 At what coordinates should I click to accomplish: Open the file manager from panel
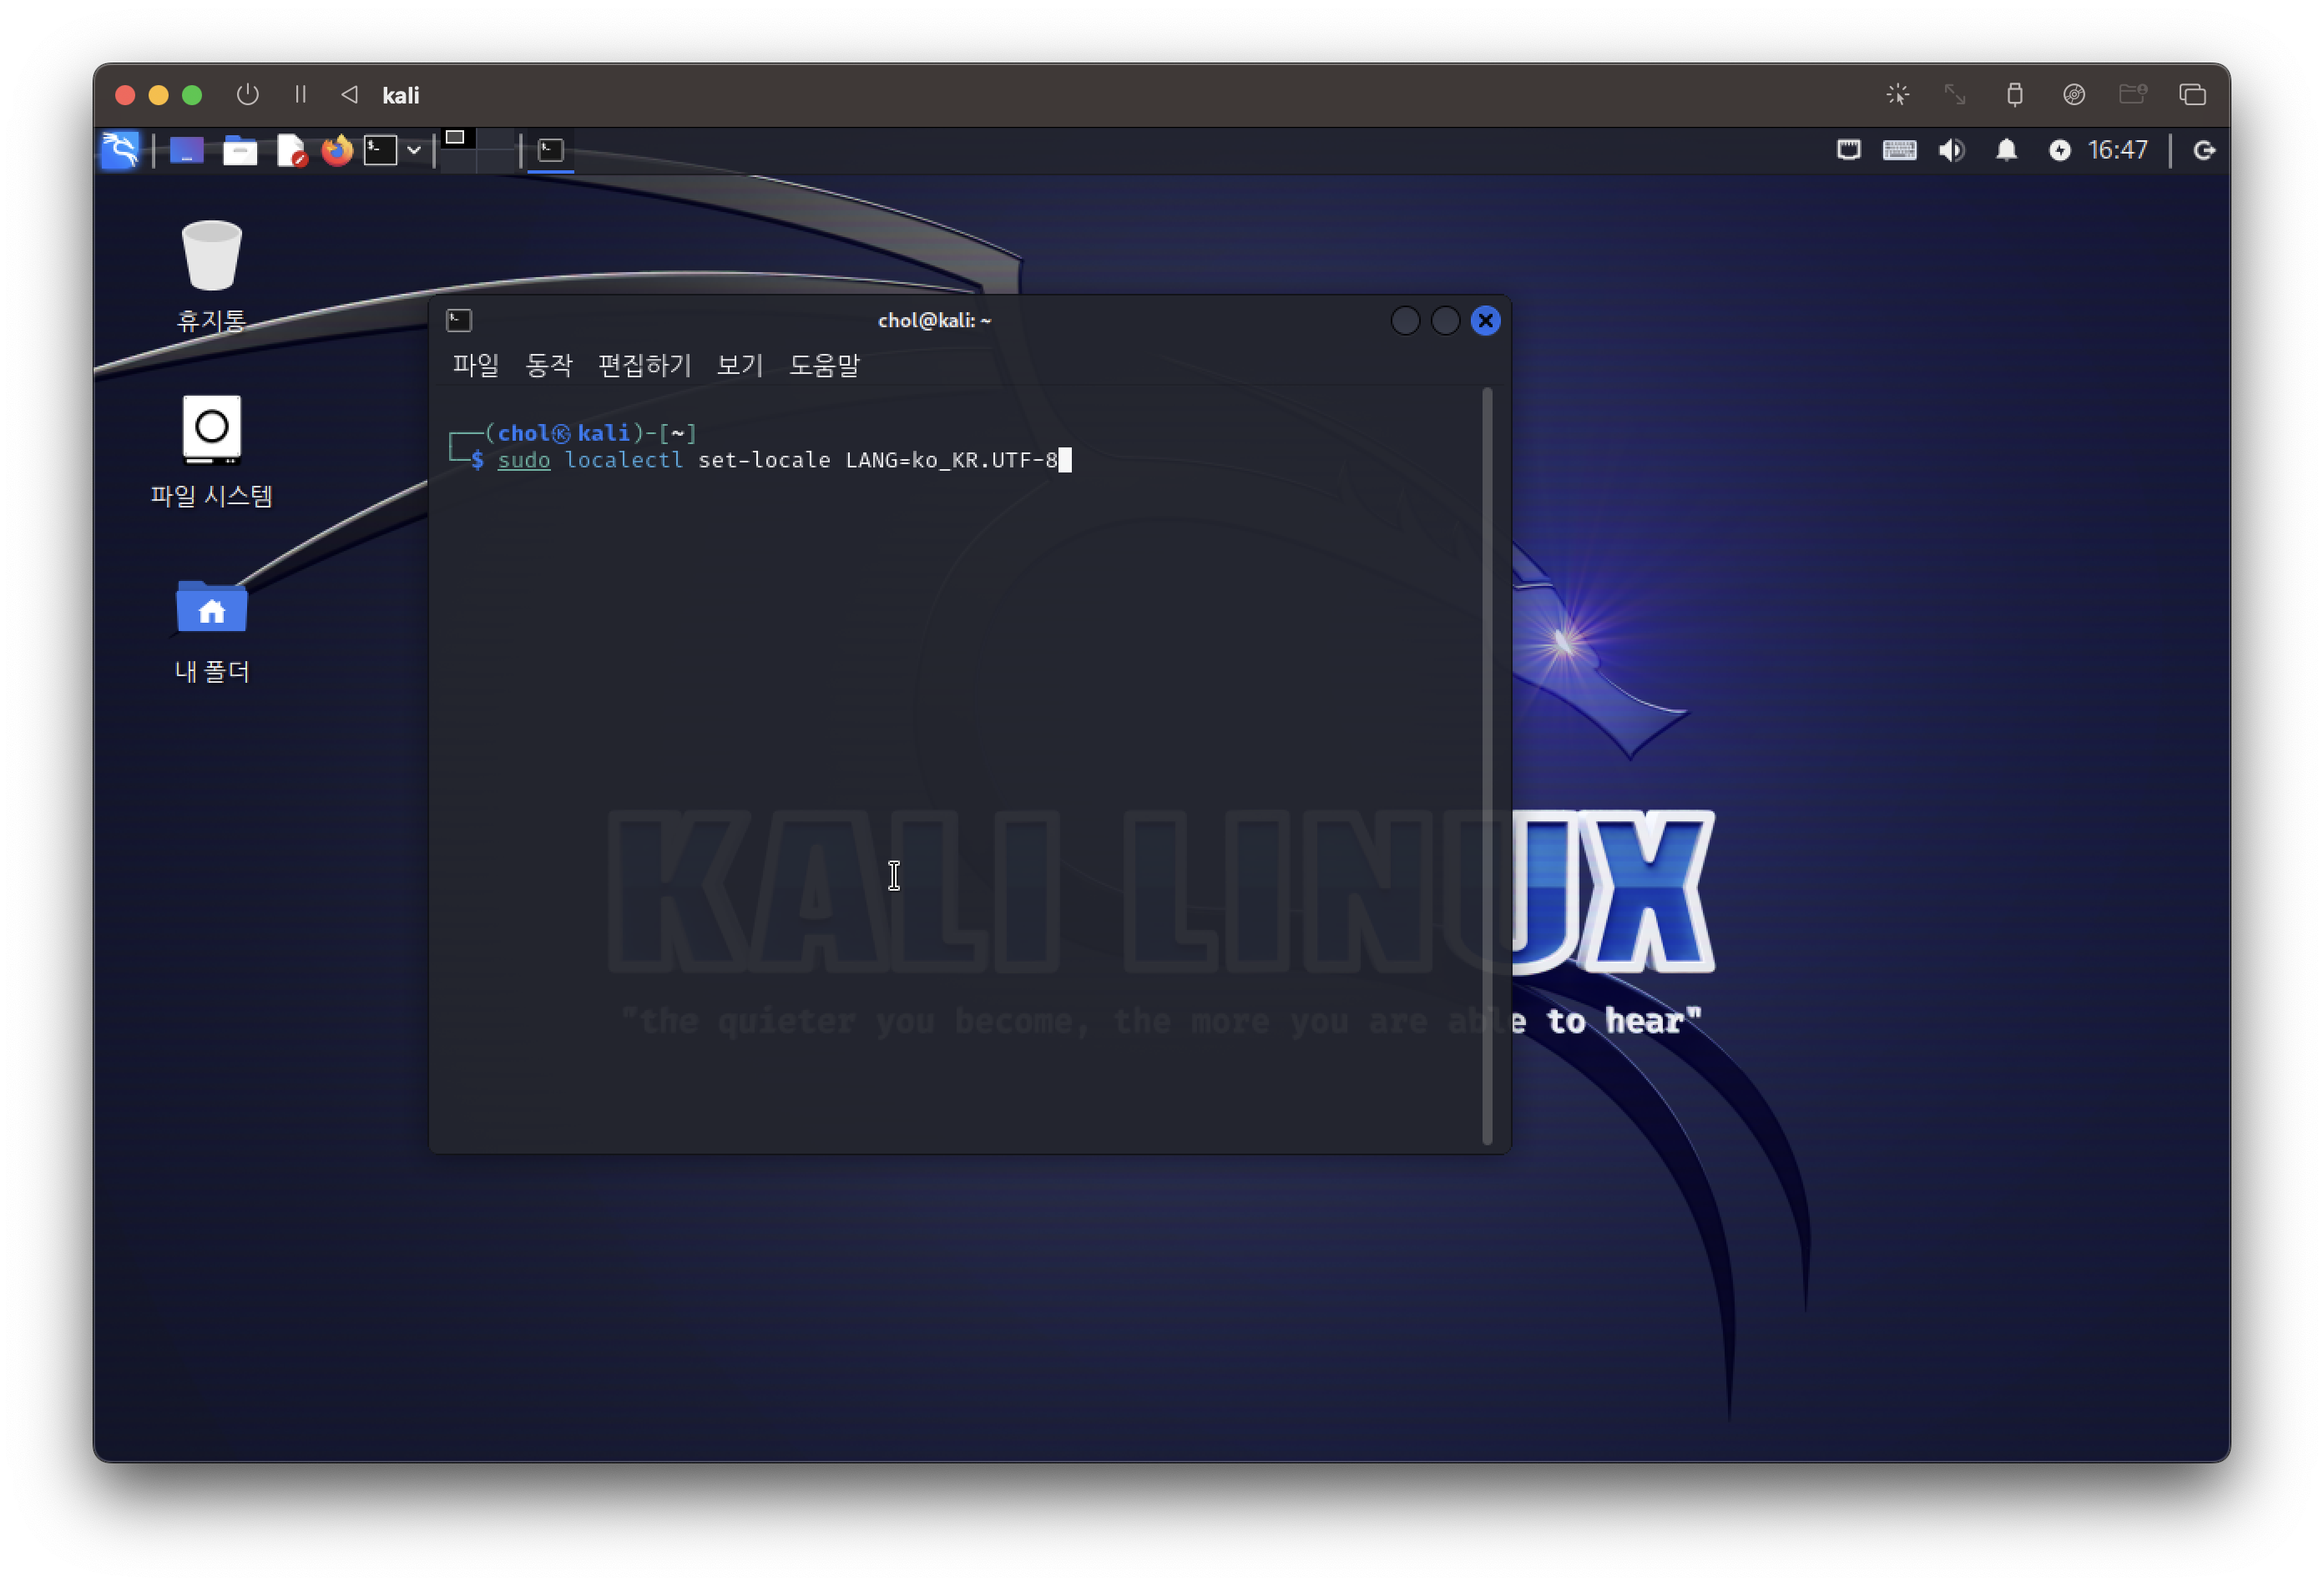tap(240, 151)
